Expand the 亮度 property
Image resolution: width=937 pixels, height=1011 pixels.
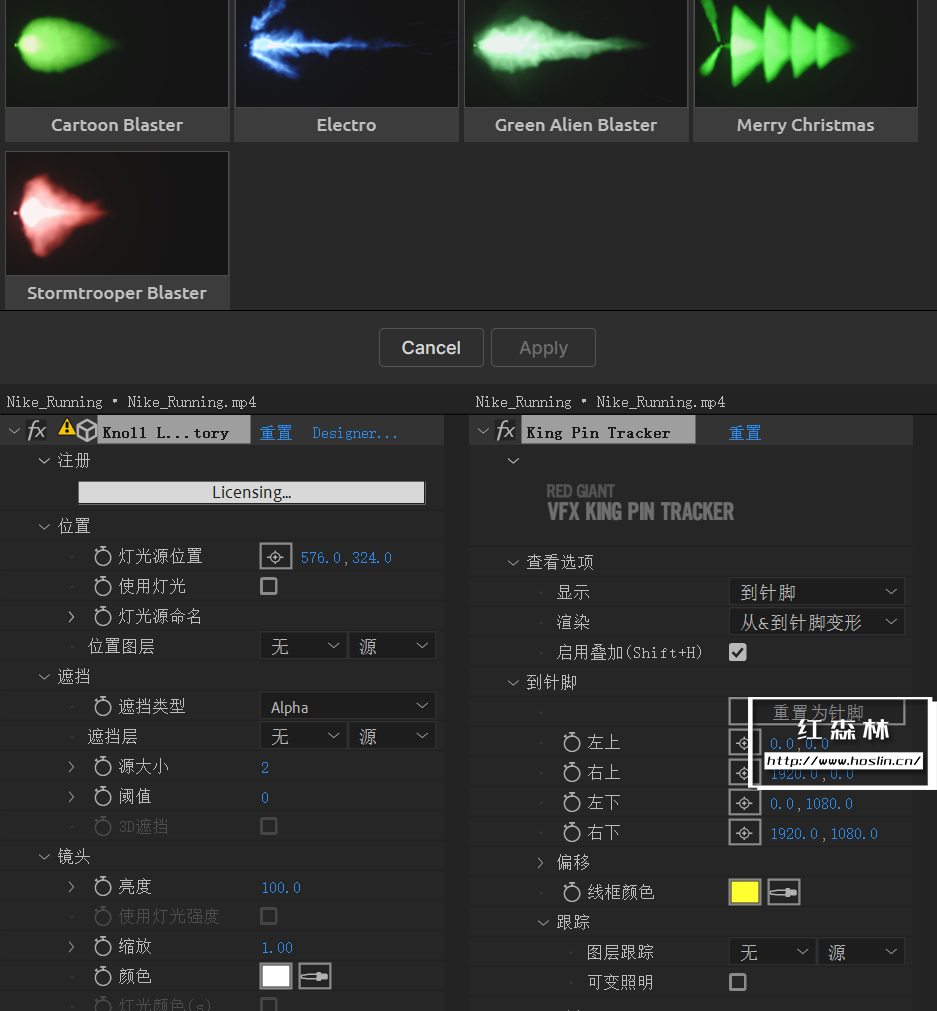click(x=72, y=887)
